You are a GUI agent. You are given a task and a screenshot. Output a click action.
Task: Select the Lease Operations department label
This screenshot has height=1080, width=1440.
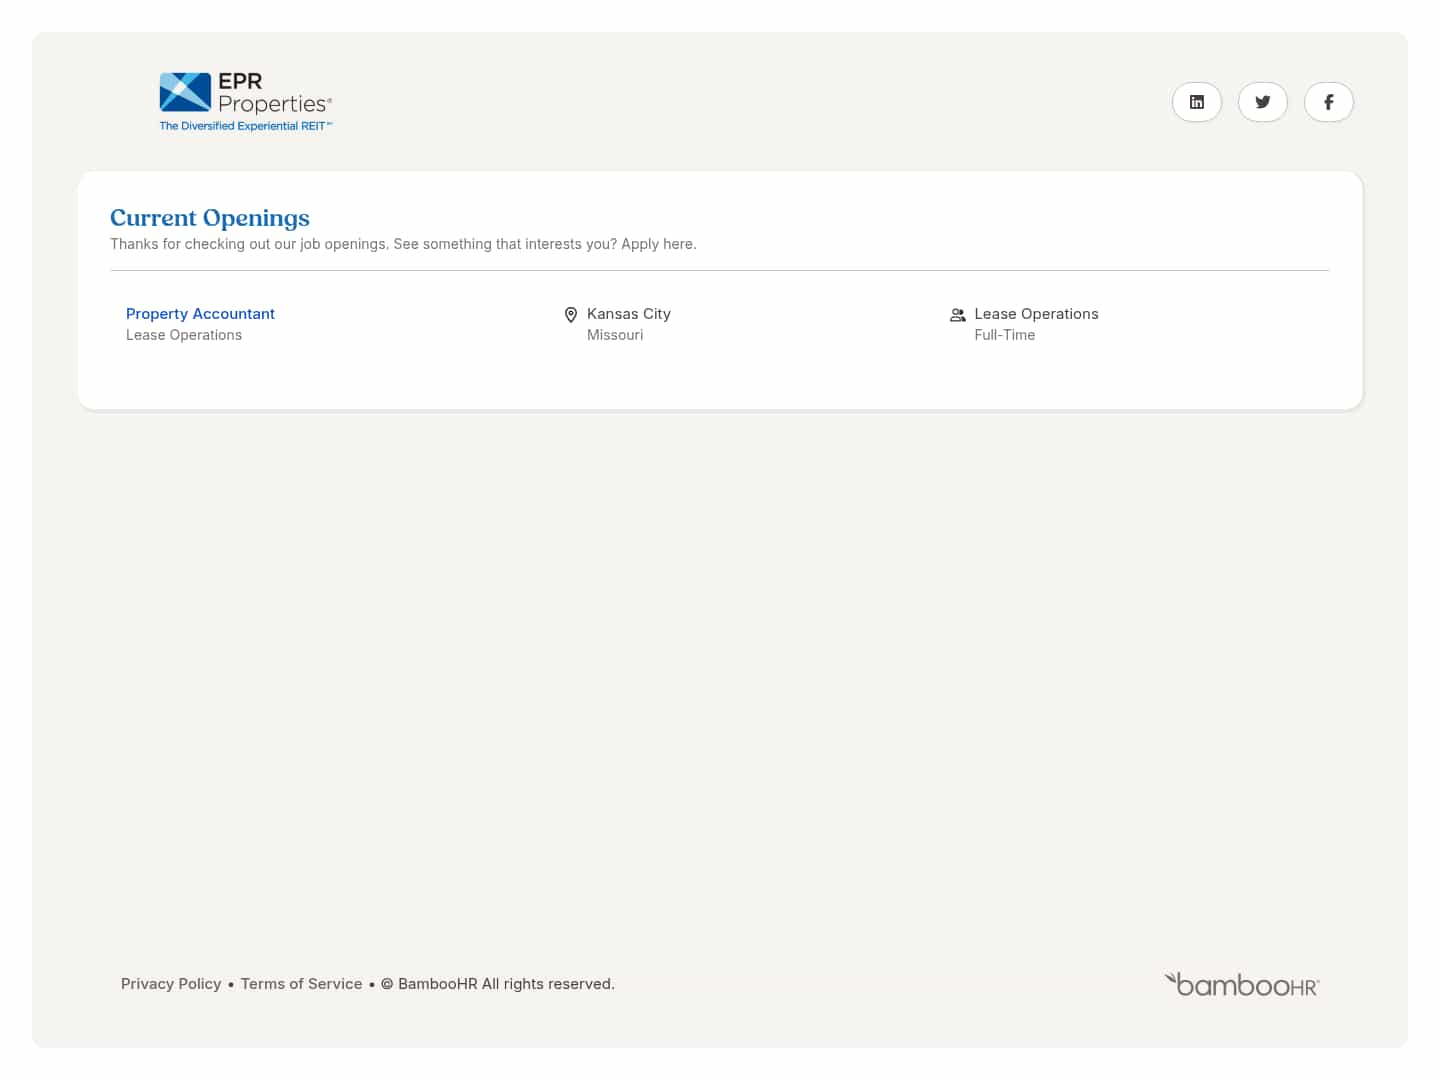(x=1037, y=313)
